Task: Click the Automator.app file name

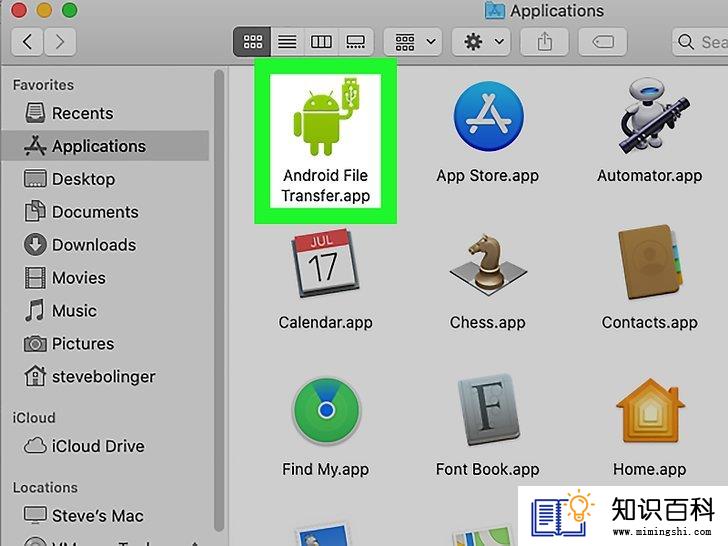Action: pos(650,176)
